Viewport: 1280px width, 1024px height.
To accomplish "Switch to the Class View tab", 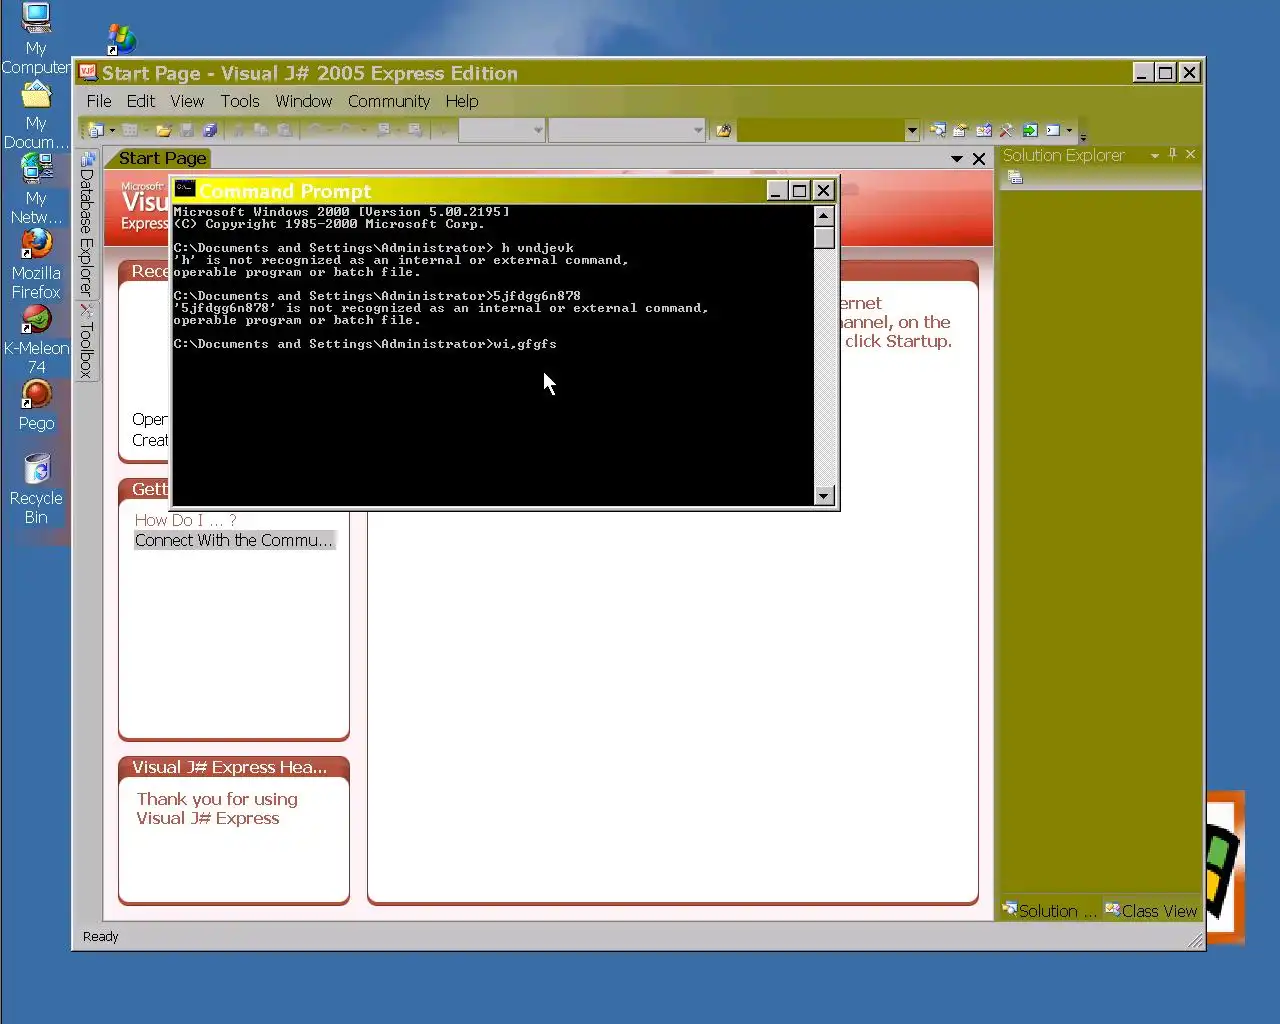I will (x=1151, y=910).
